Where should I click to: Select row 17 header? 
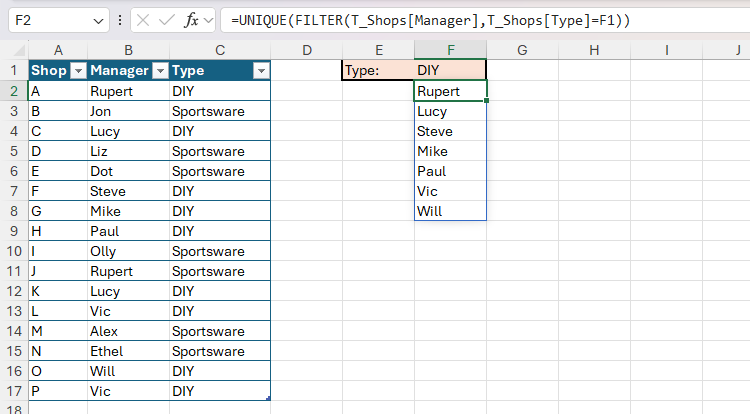[14, 391]
